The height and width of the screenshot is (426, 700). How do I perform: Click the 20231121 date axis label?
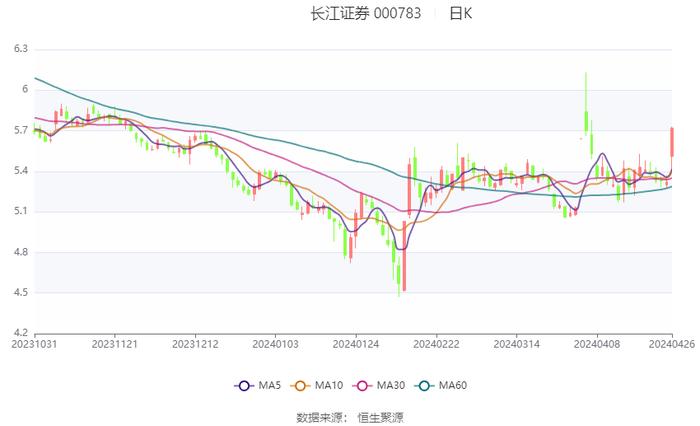tap(115, 343)
